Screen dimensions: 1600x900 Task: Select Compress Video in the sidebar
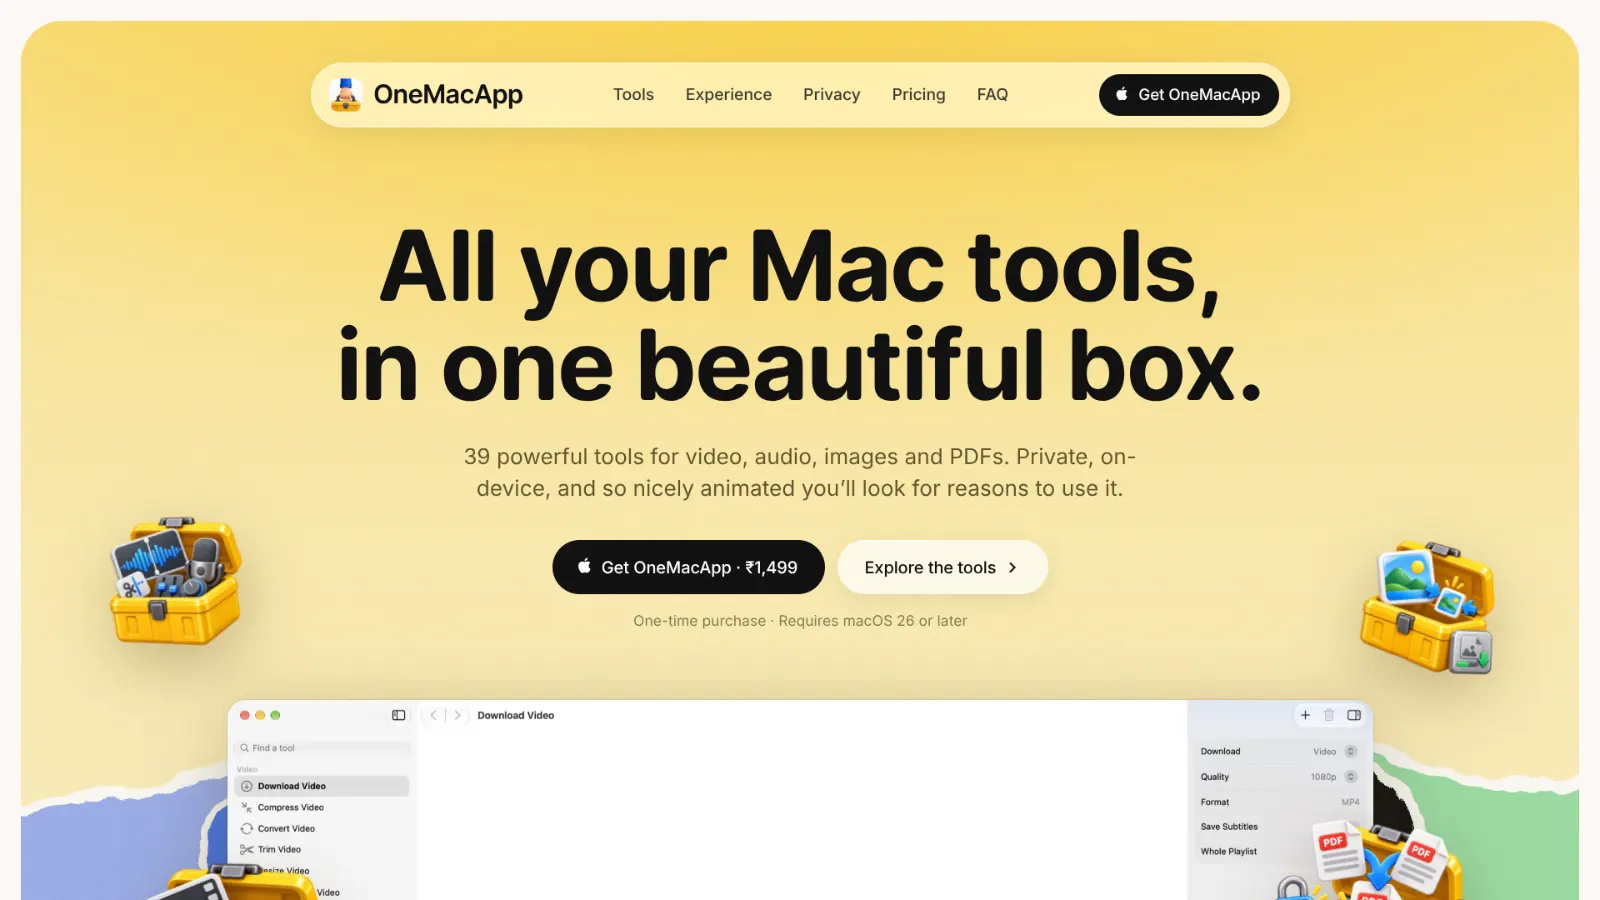pos(322,807)
